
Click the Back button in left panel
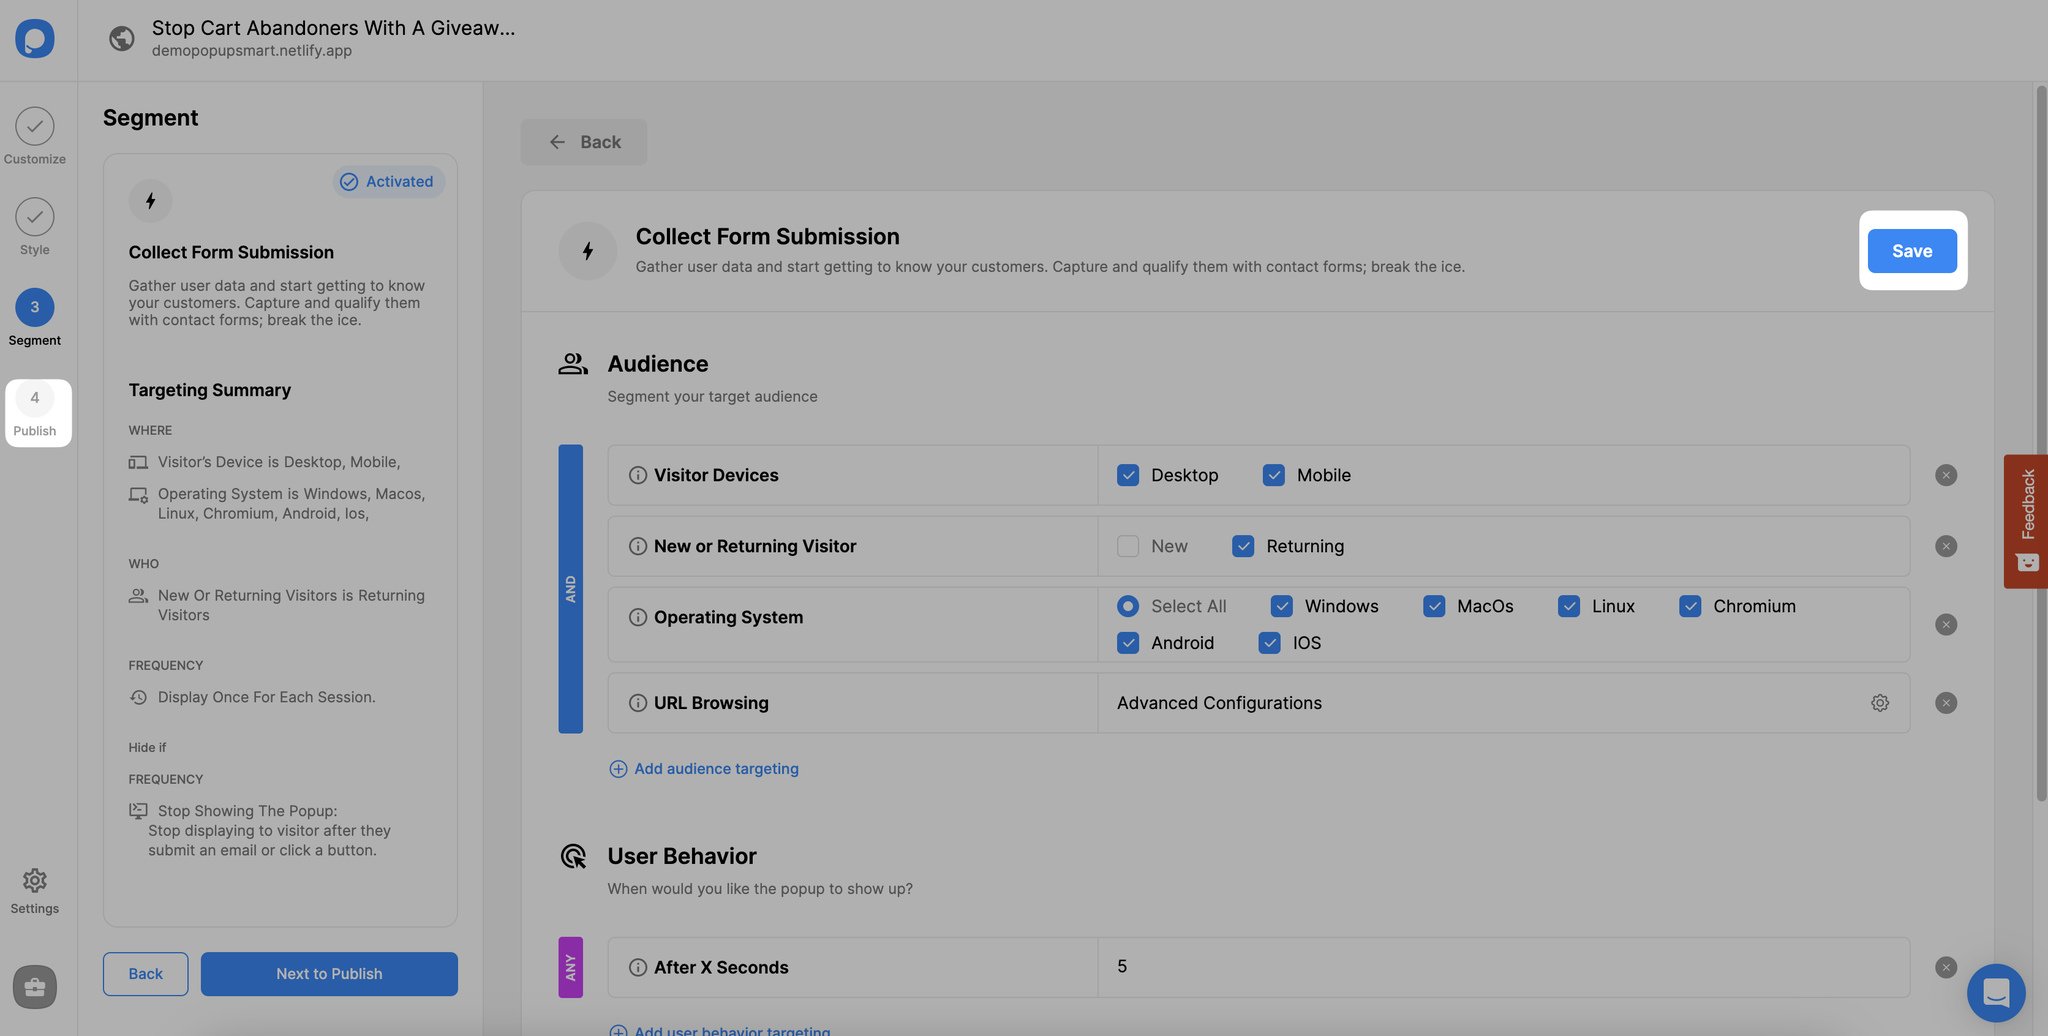145,974
